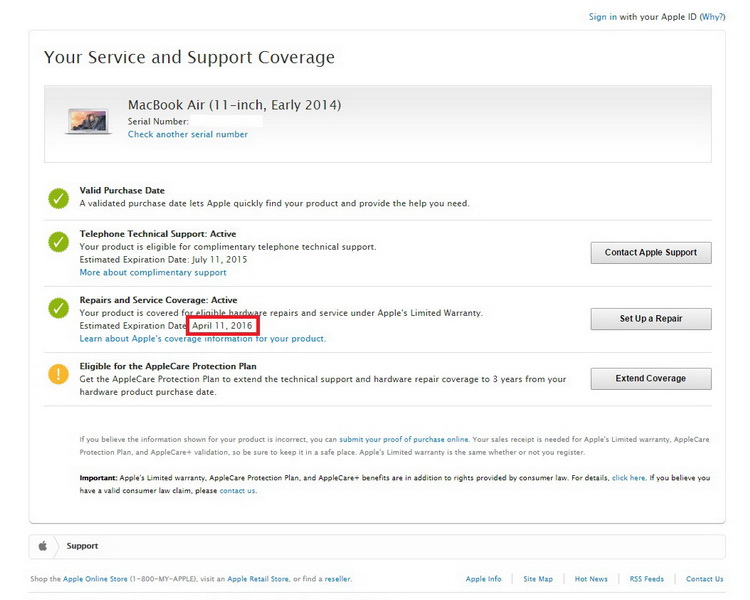Click green checkmark beside Repairs and Service Coverage

pyautogui.click(x=59, y=308)
